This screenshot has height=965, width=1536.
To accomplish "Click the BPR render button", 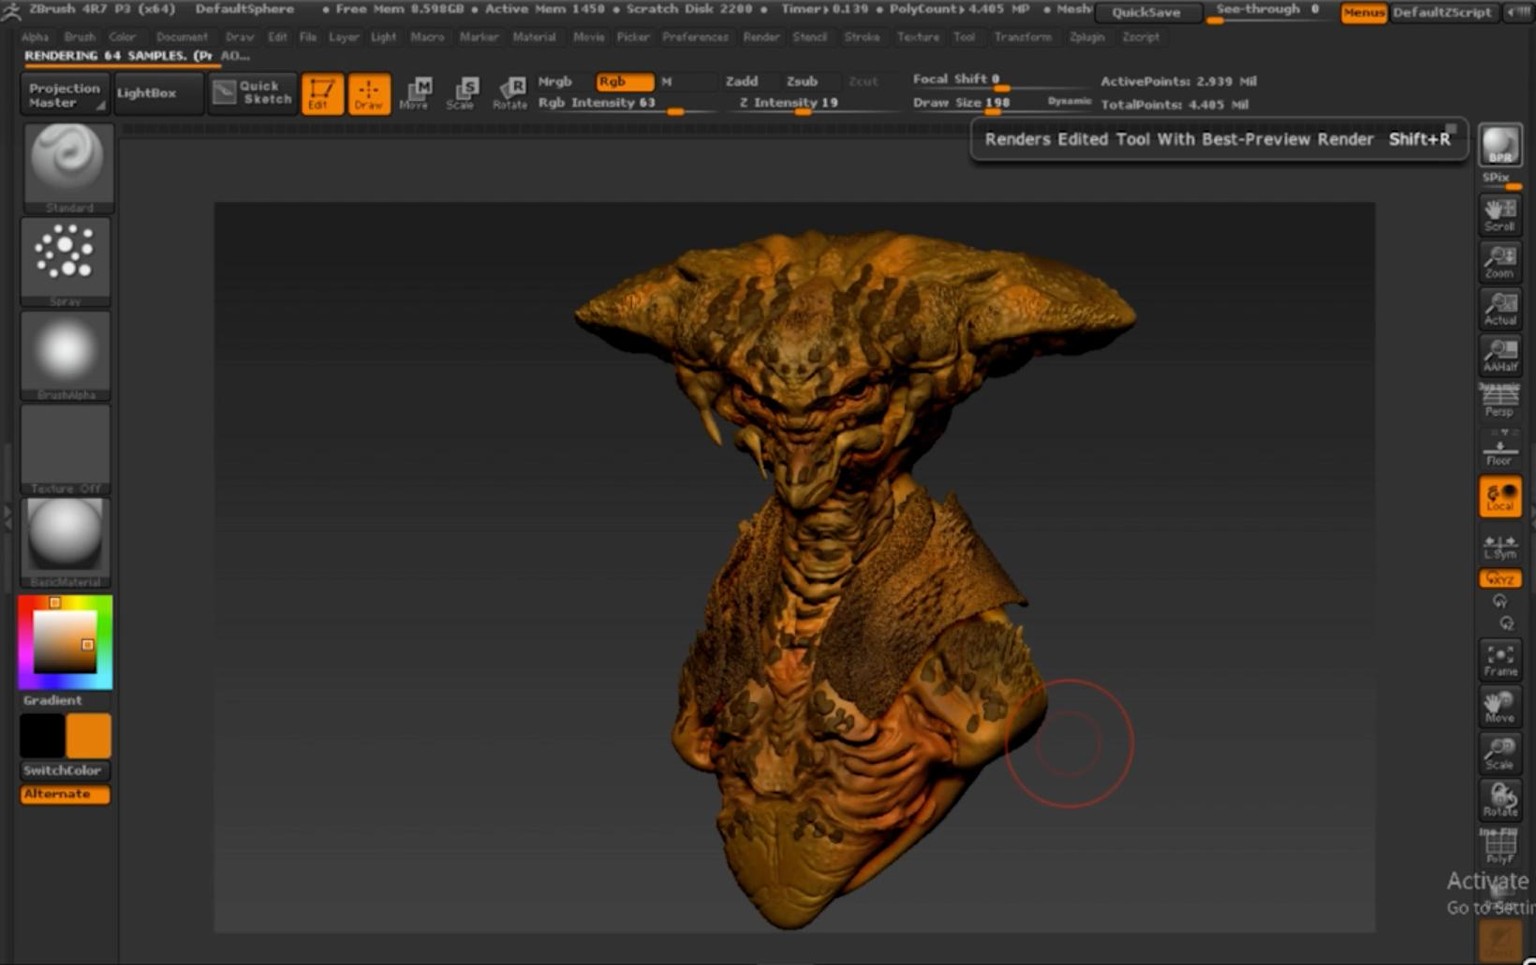I will coord(1500,145).
